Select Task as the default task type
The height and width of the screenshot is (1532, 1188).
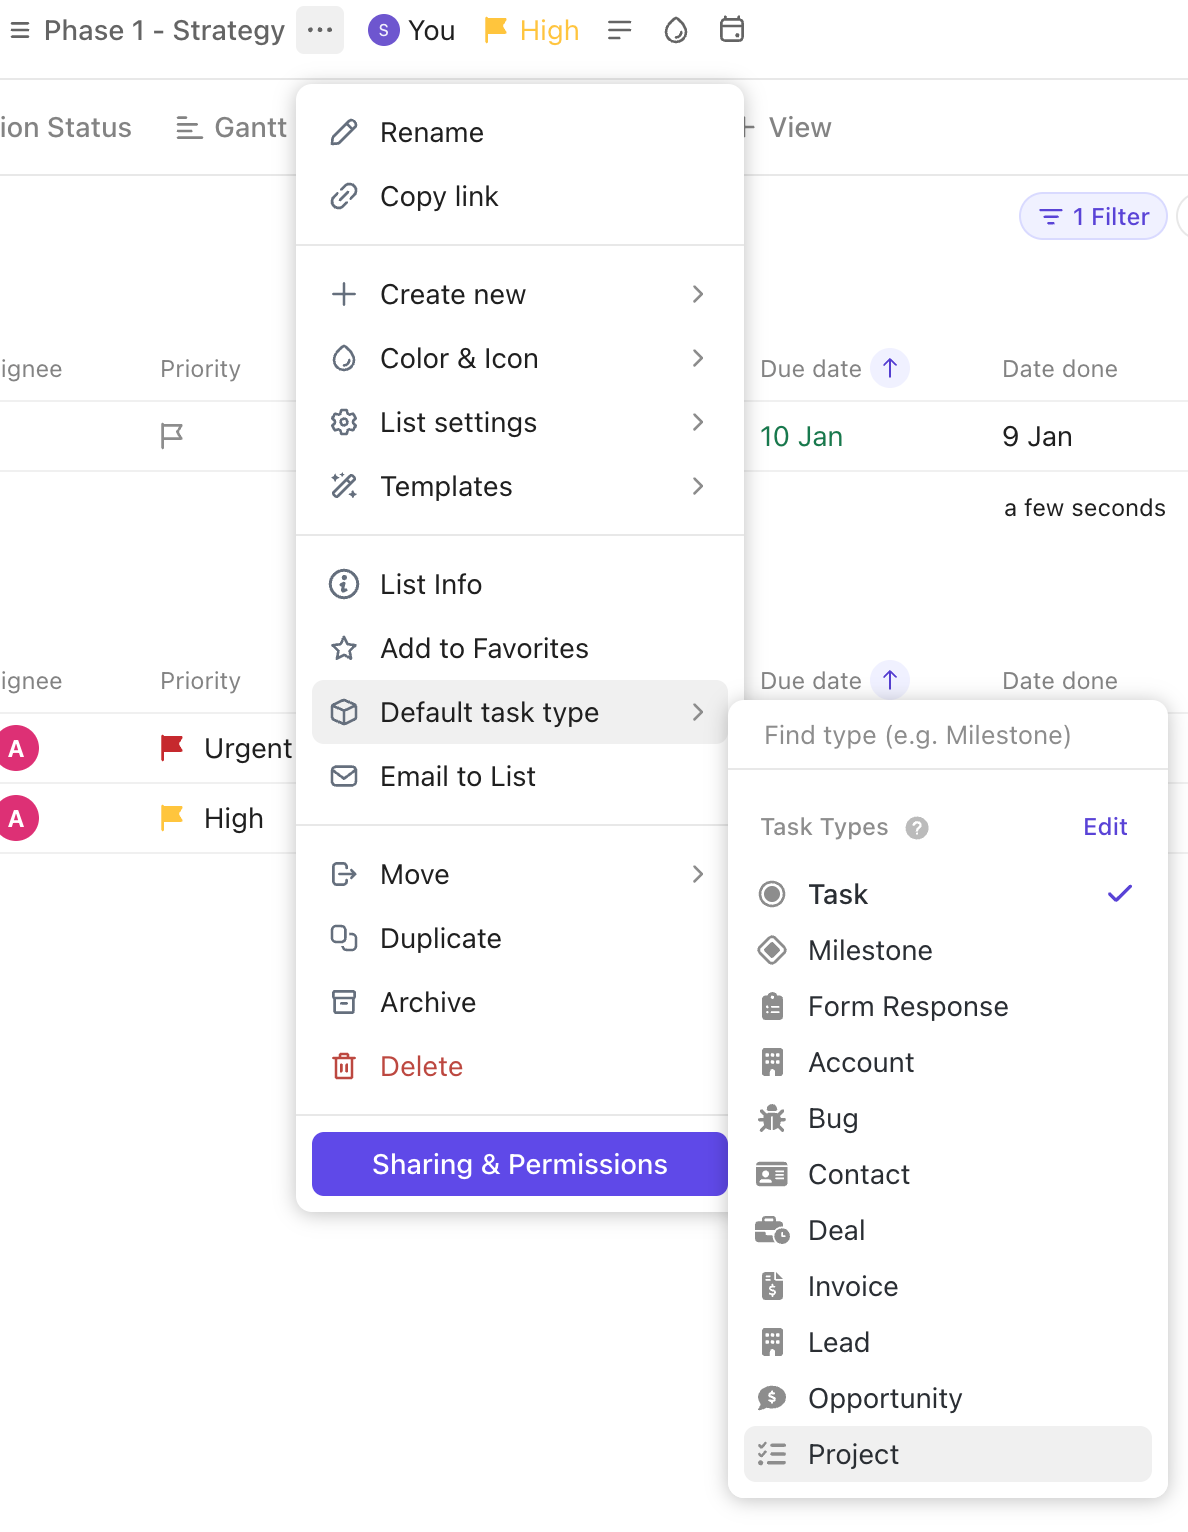coord(838,894)
